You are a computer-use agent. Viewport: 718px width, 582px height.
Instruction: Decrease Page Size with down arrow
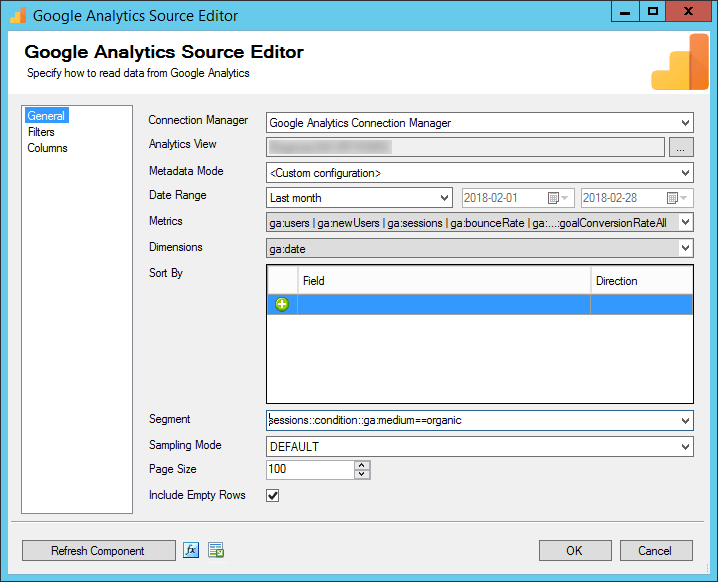(x=362, y=474)
